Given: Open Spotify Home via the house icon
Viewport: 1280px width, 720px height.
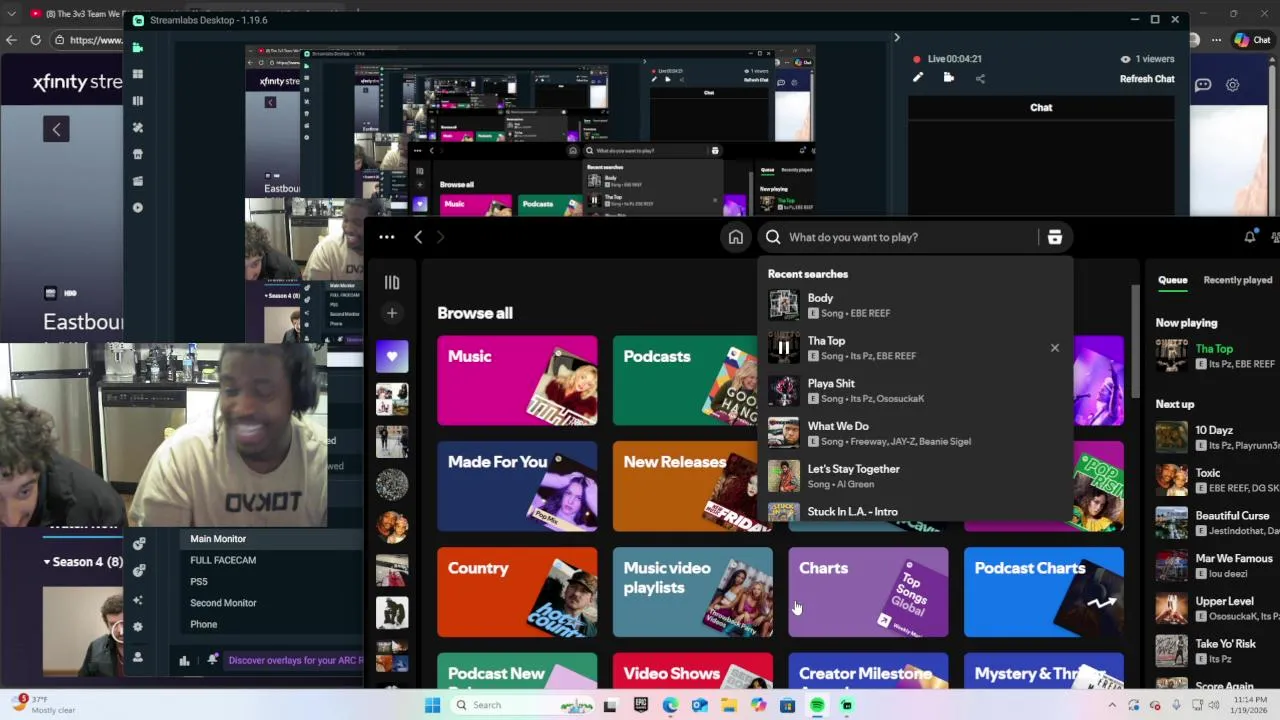Looking at the screenshot, I should pyautogui.click(x=736, y=237).
